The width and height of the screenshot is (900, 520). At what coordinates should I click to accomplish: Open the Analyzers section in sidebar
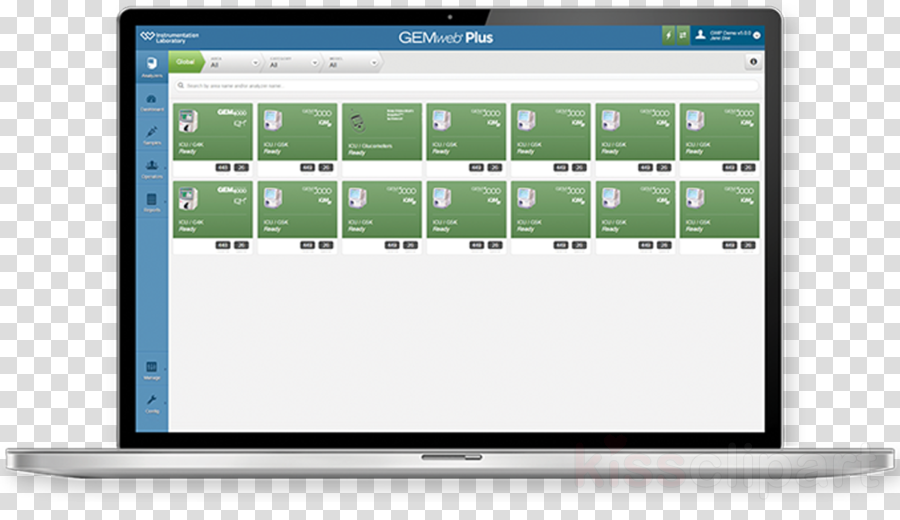coord(152,67)
